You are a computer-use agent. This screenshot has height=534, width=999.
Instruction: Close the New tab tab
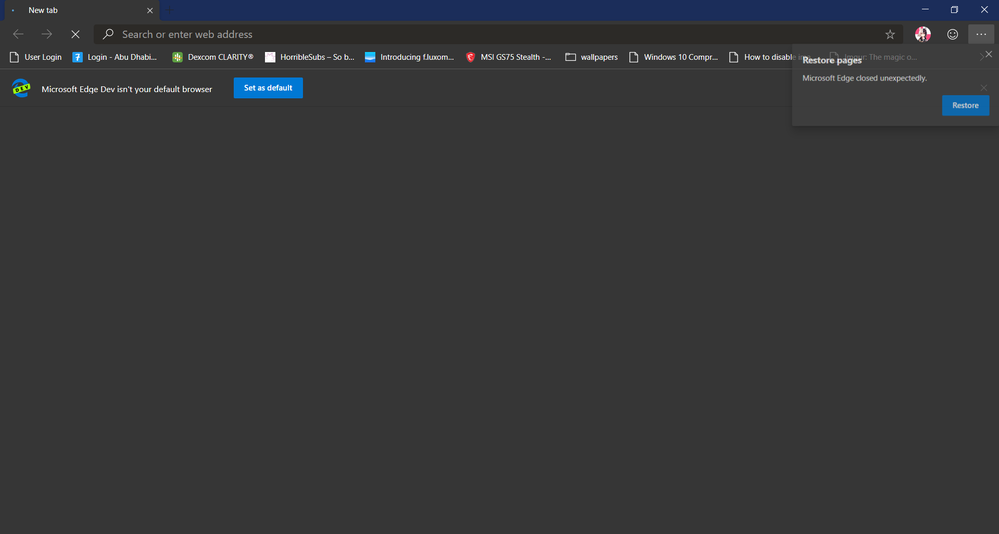tap(150, 10)
